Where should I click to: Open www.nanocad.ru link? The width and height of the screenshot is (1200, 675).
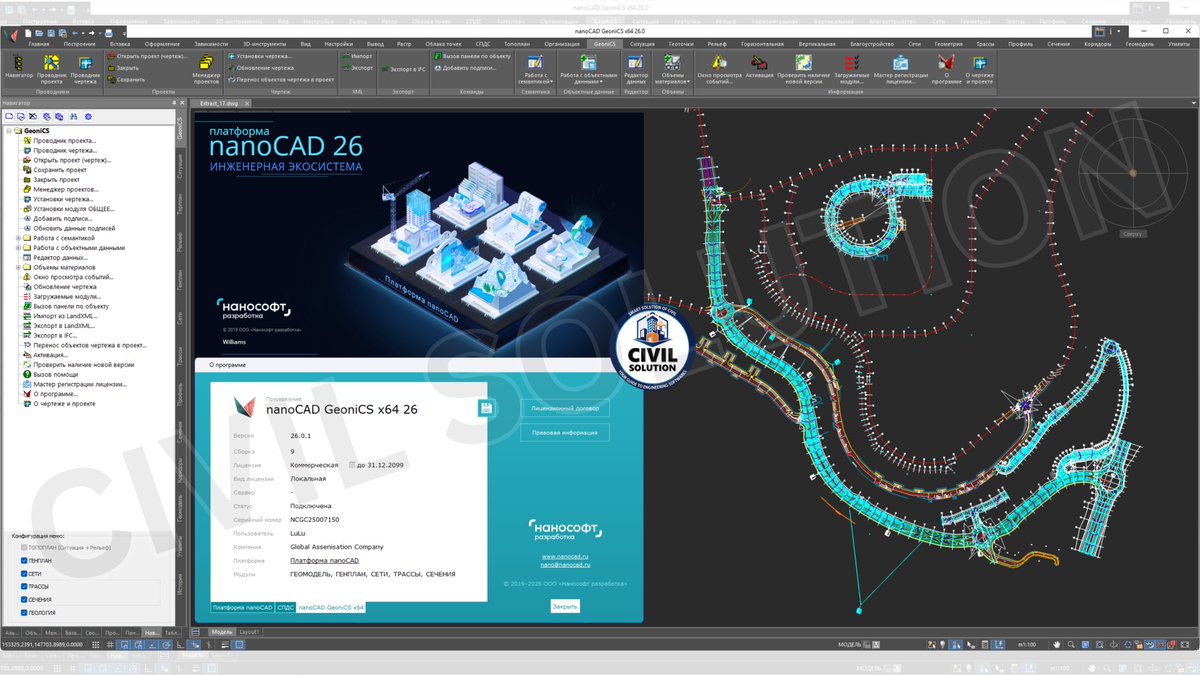click(564, 556)
